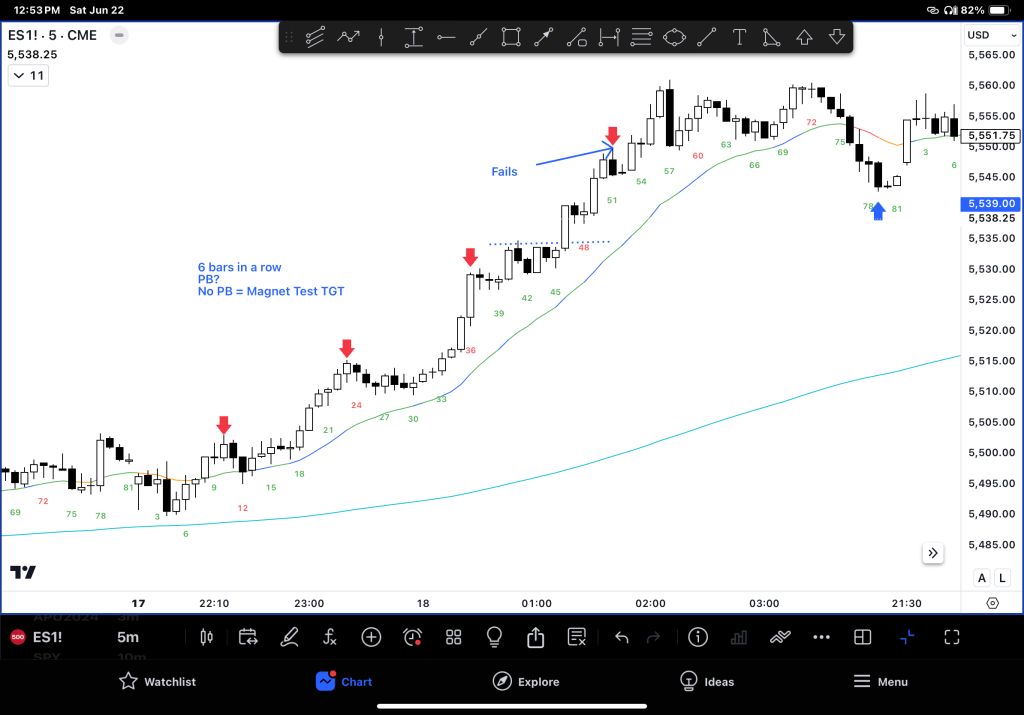Pick the arrow up marker tool
Image resolution: width=1024 pixels, height=715 pixels.
pyautogui.click(x=804, y=38)
